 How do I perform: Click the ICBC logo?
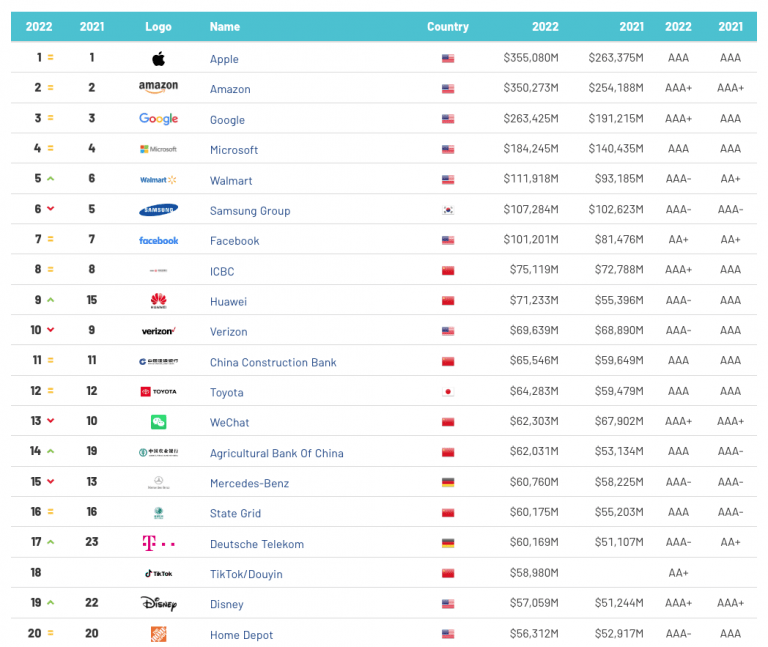(x=158, y=270)
